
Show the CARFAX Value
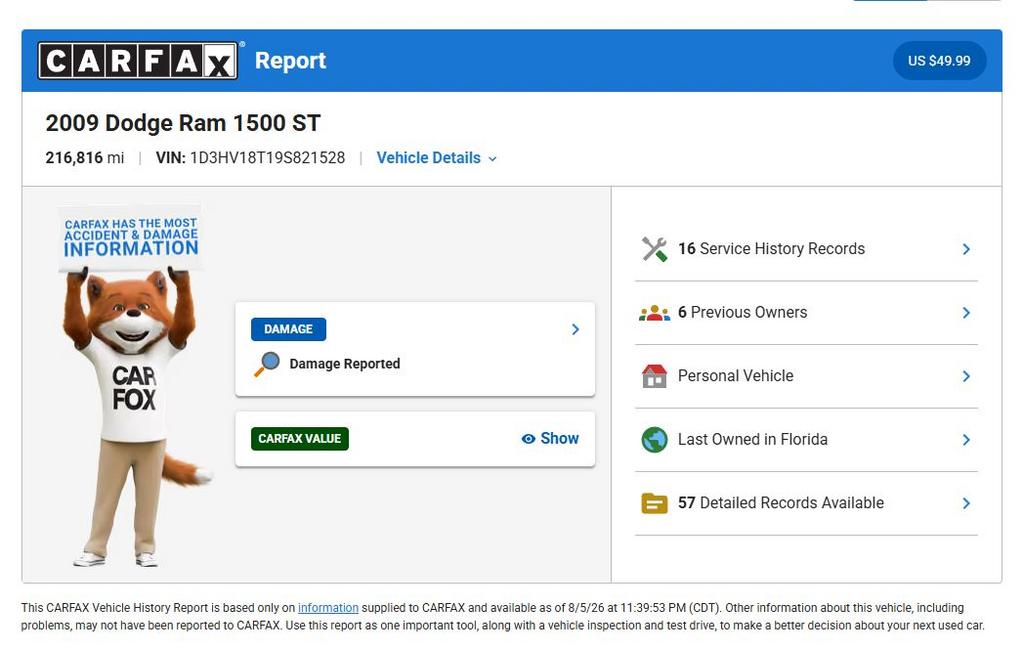pos(551,438)
